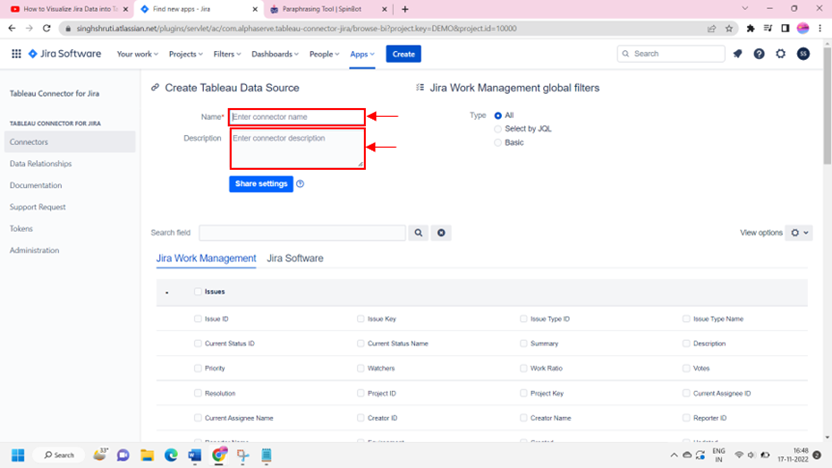This screenshot has width=832, height=468.
Task: Clear the search field with X button
Action: coord(441,232)
